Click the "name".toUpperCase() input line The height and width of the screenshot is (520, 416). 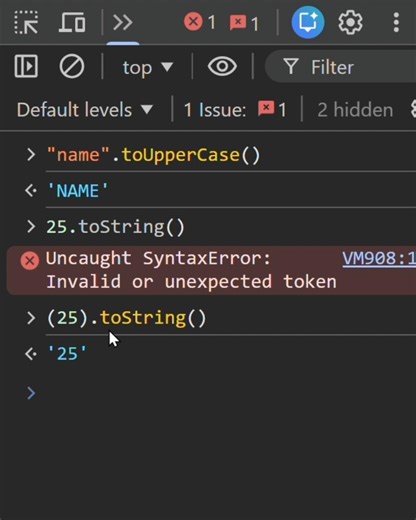(x=153, y=155)
